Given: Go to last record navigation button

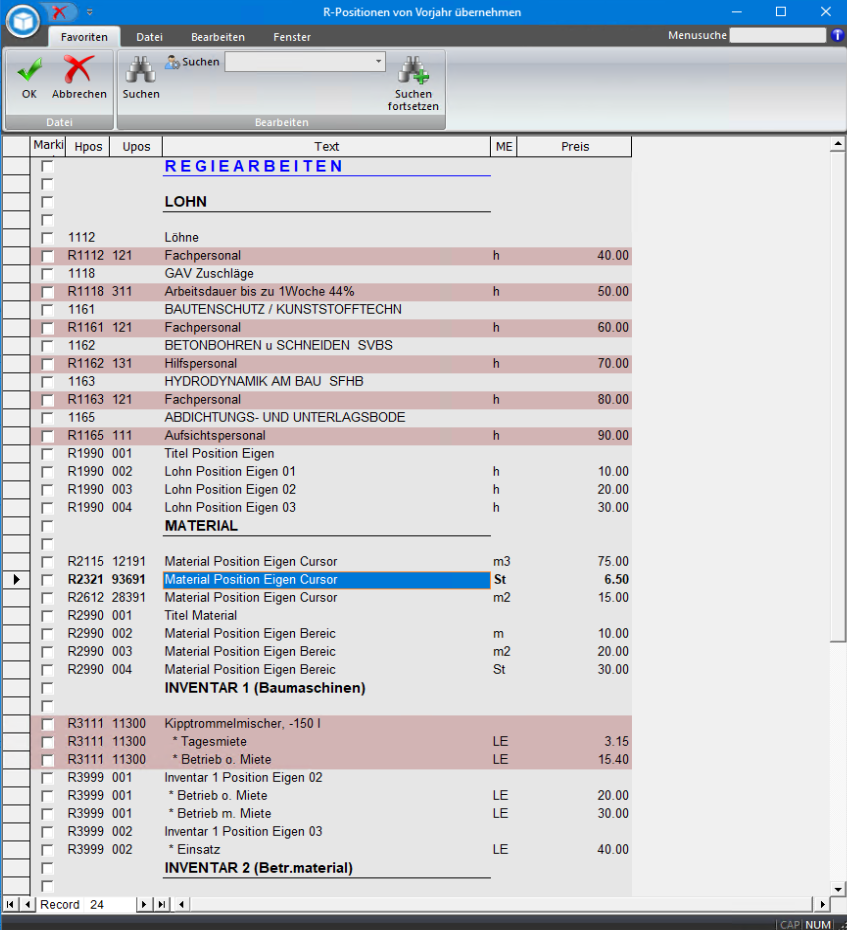Looking at the screenshot, I should [161, 904].
